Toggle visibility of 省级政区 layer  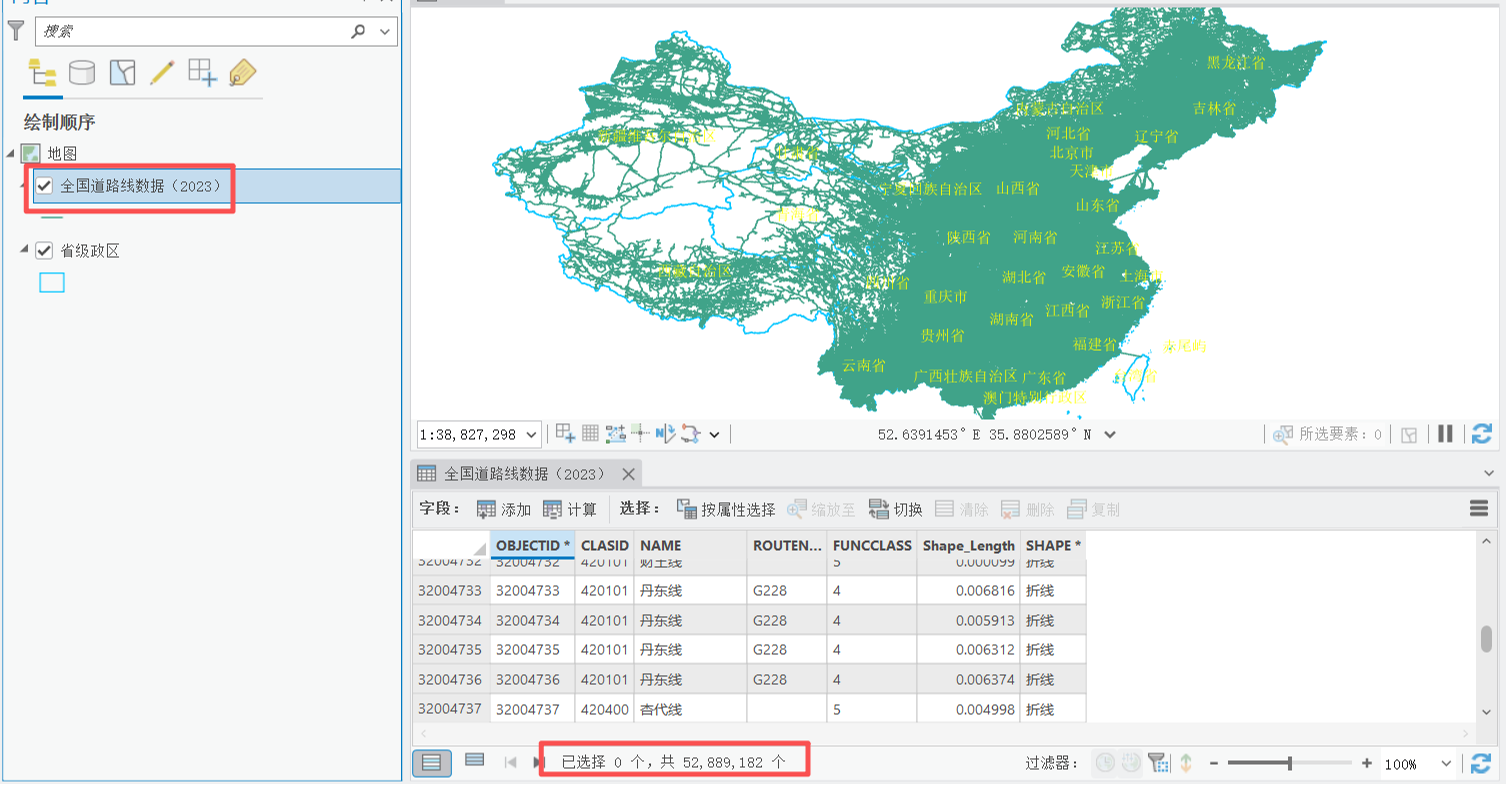pyautogui.click(x=44, y=250)
